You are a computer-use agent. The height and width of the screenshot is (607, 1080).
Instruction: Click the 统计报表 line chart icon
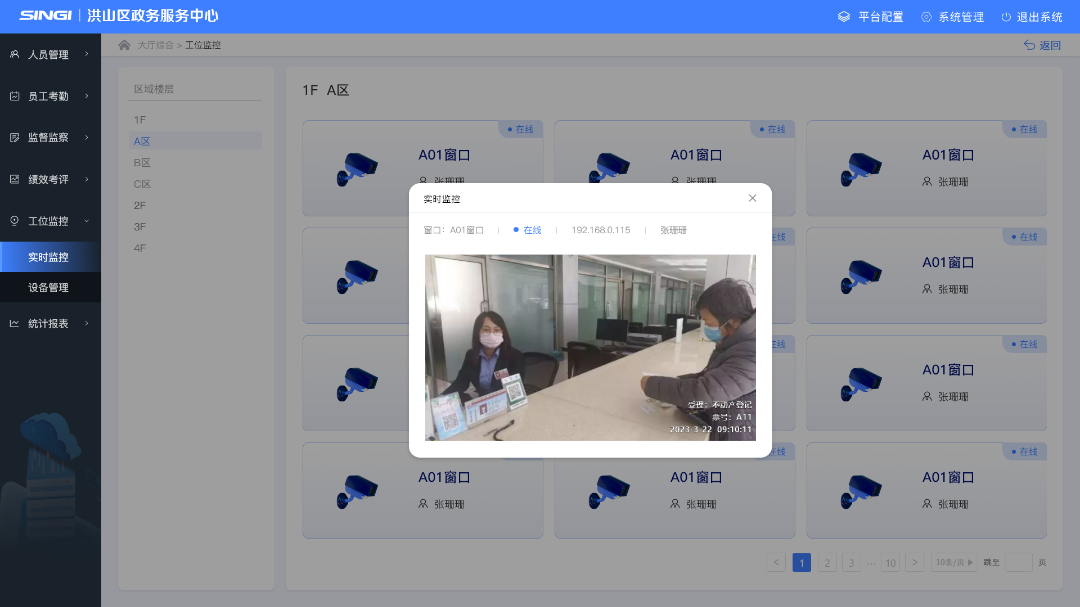tap(14, 323)
